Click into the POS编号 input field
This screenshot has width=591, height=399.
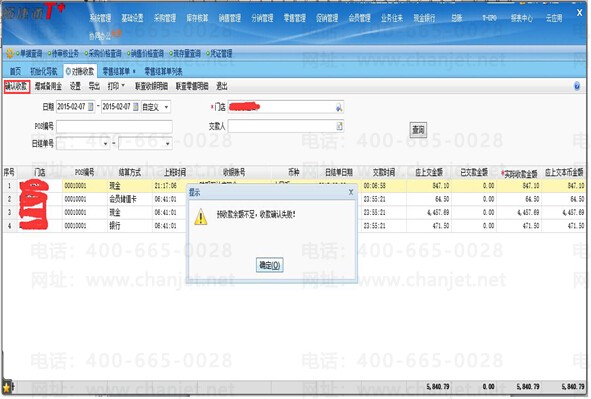tap(114, 126)
